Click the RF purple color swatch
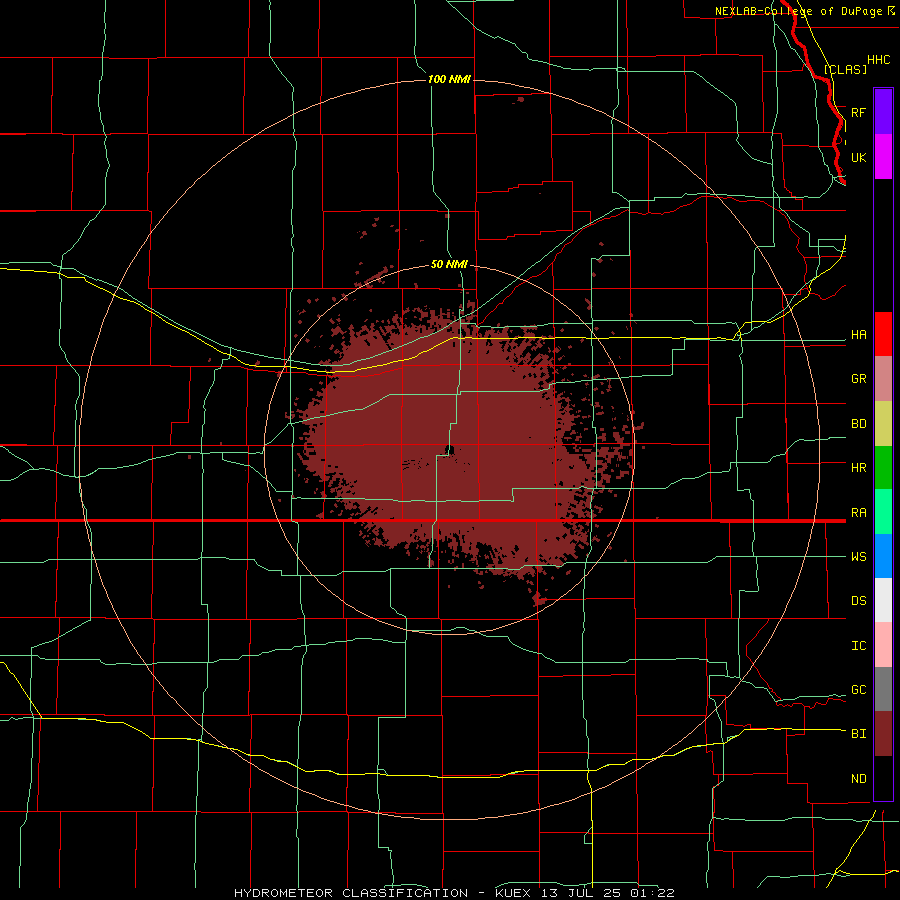 [x=883, y=112]
